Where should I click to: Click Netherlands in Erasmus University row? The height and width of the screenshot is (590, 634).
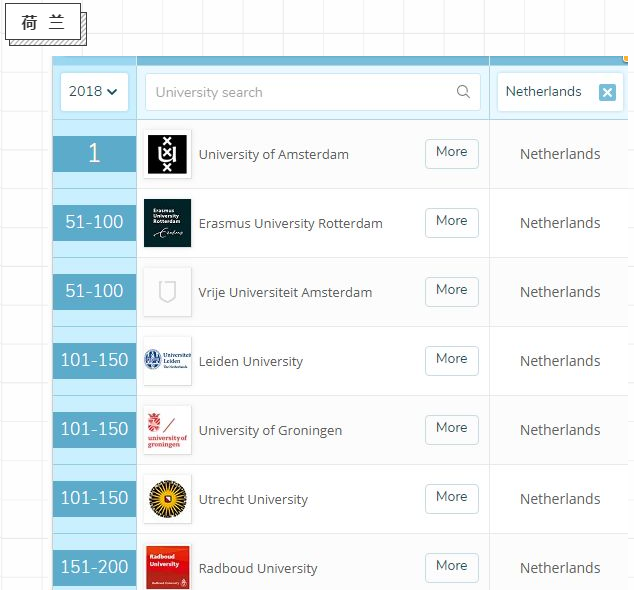[560, 223]
